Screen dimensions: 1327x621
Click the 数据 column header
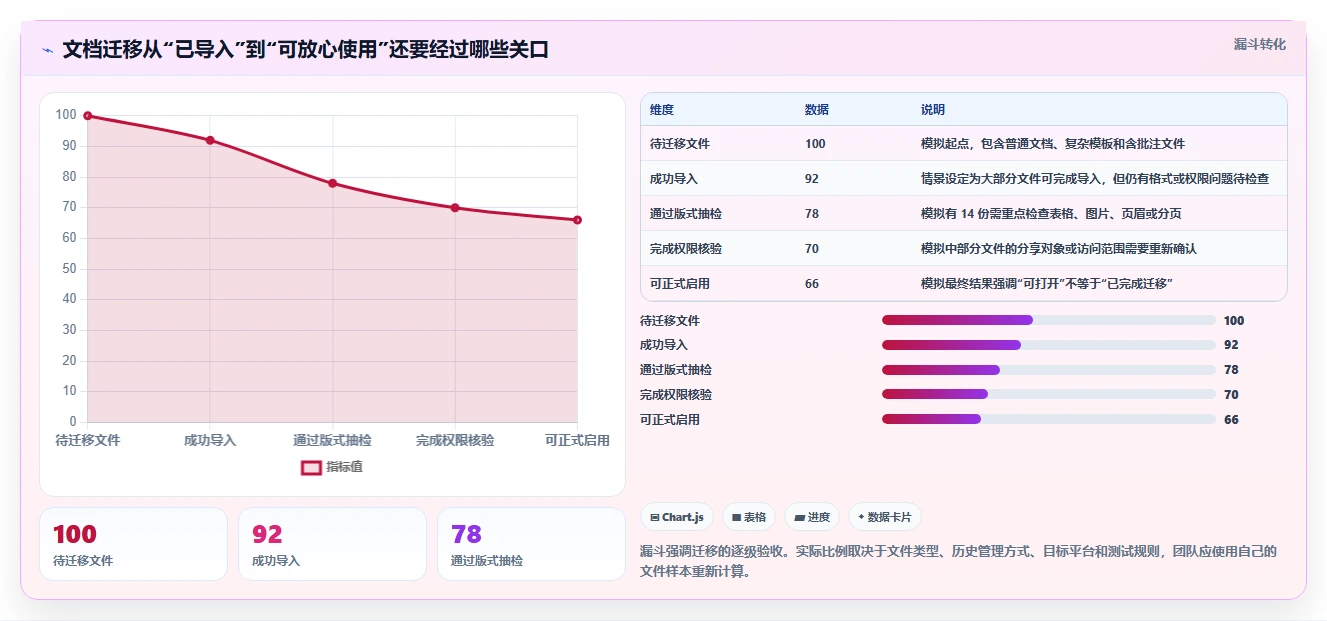(817, 109)
